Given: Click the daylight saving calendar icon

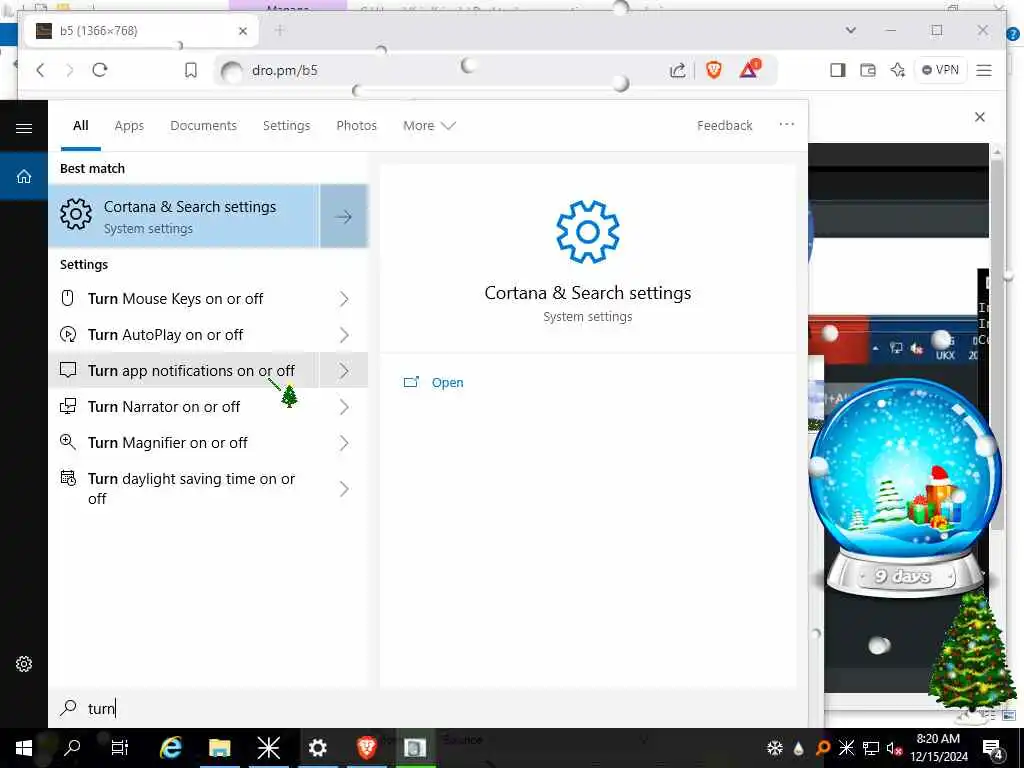Looking at the screenshot, I should [x=67, y=478].
